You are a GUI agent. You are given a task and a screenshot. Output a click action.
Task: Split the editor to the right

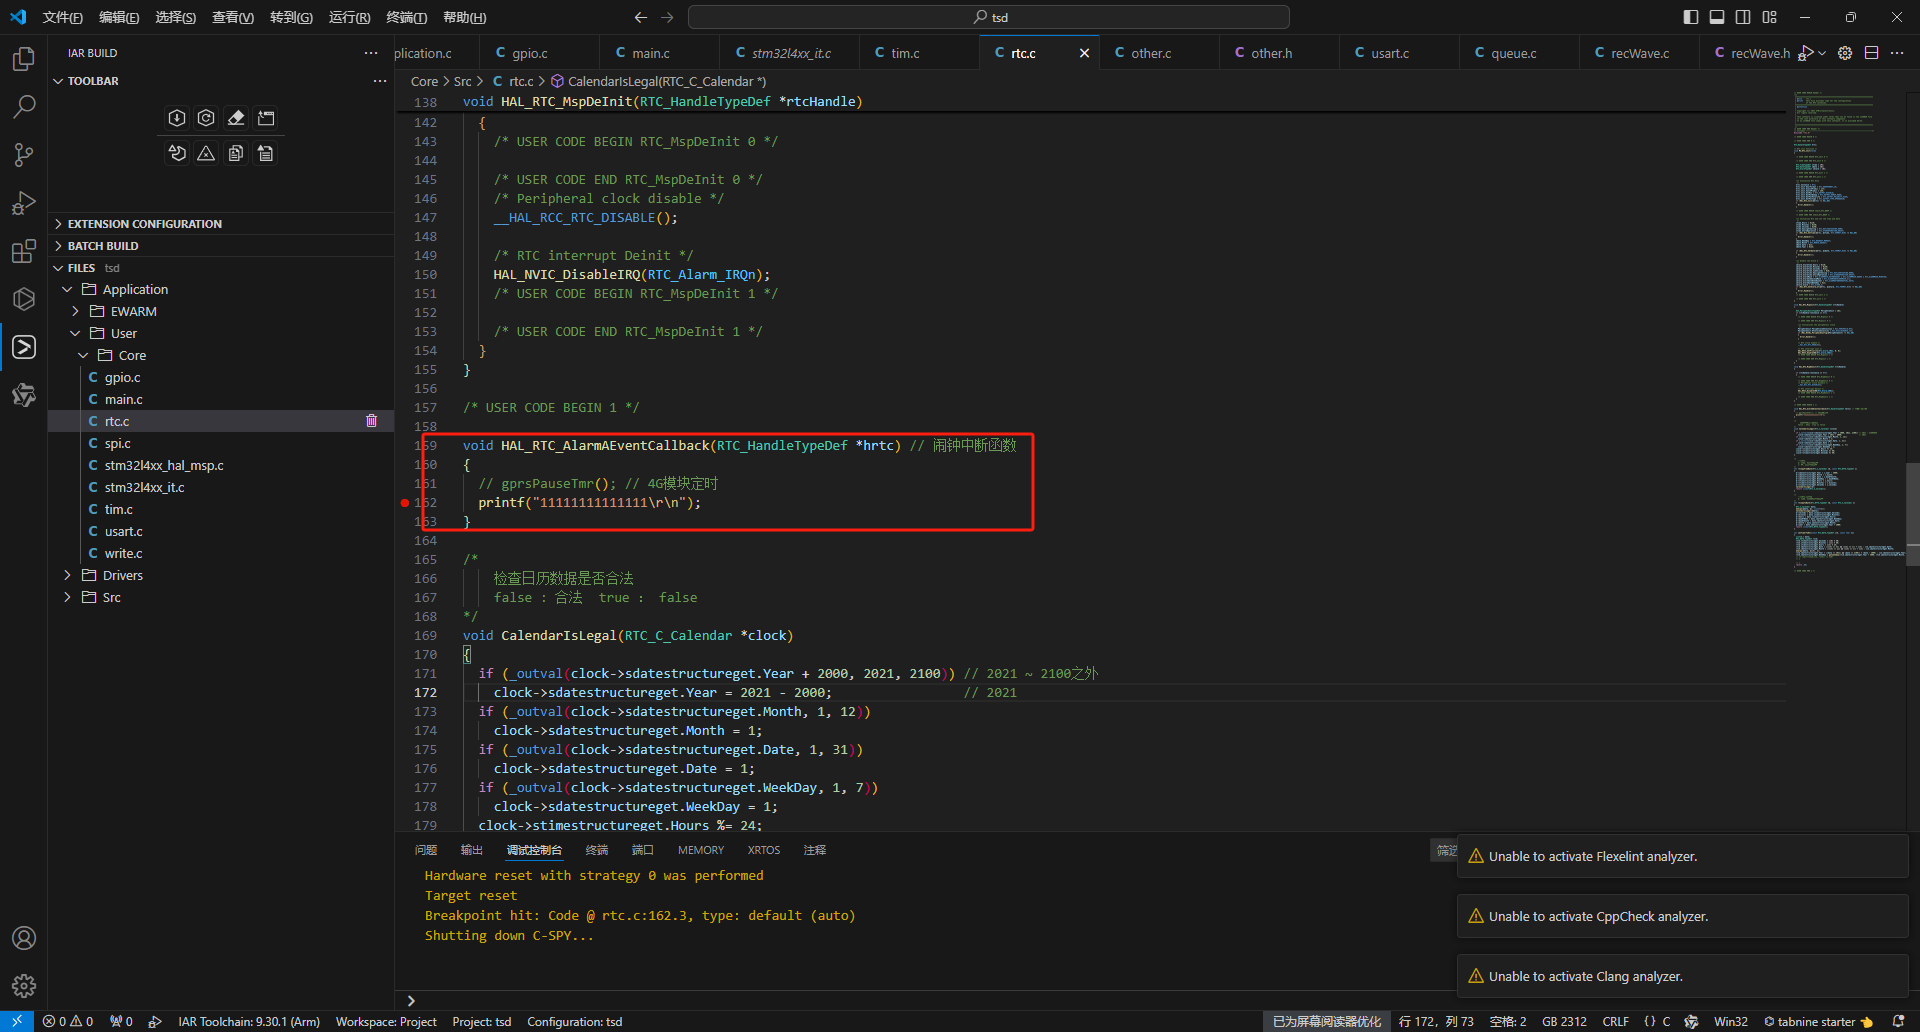(x=1872, y=53)
